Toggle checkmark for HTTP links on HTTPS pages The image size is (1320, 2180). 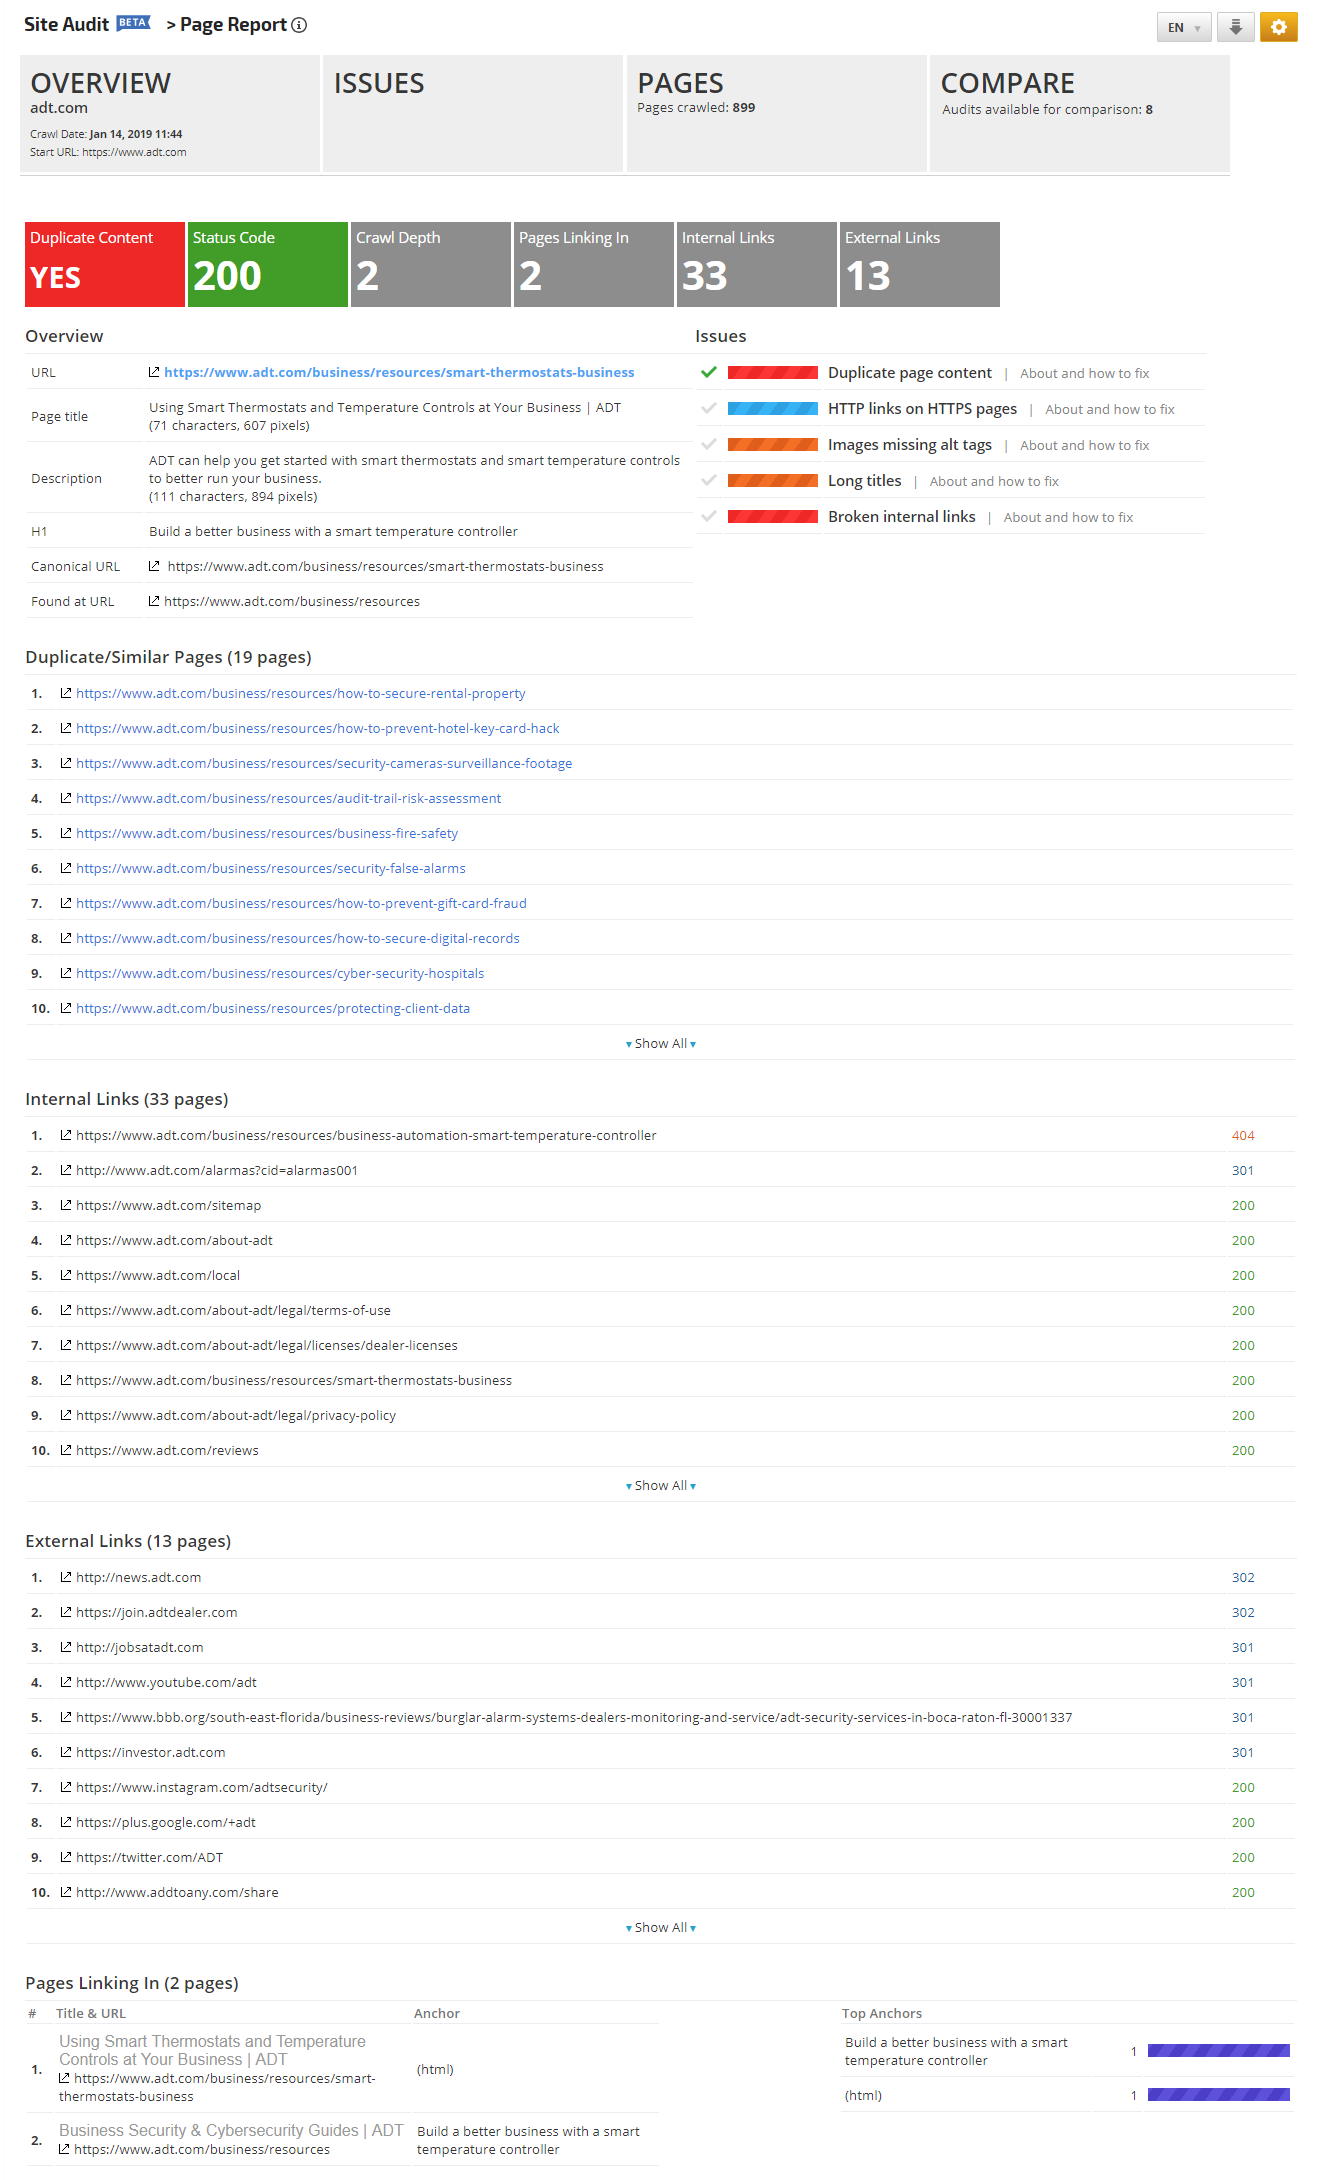[709, 408]
